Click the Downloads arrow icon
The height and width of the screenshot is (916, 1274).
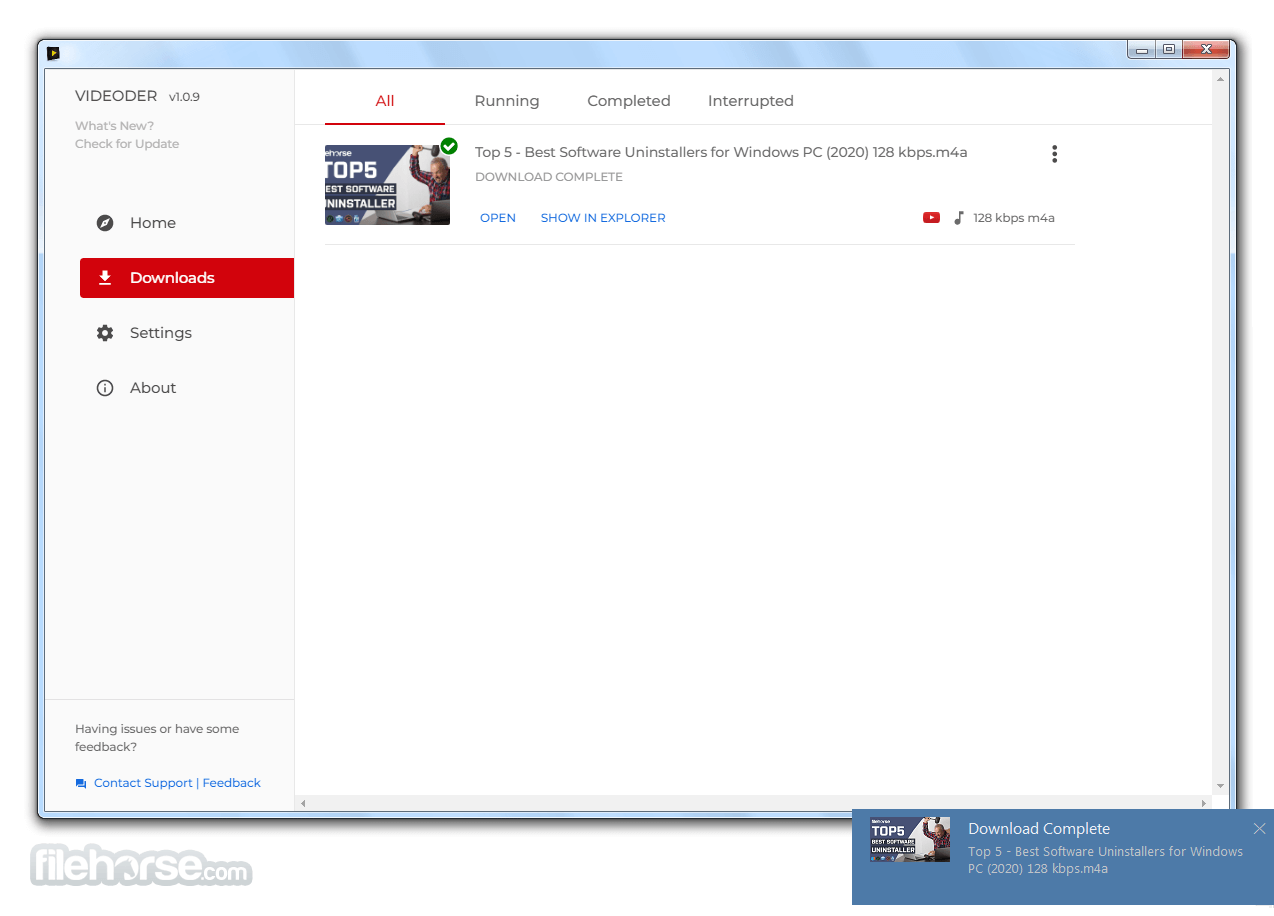pyautogui.click(x=105, y=278)
